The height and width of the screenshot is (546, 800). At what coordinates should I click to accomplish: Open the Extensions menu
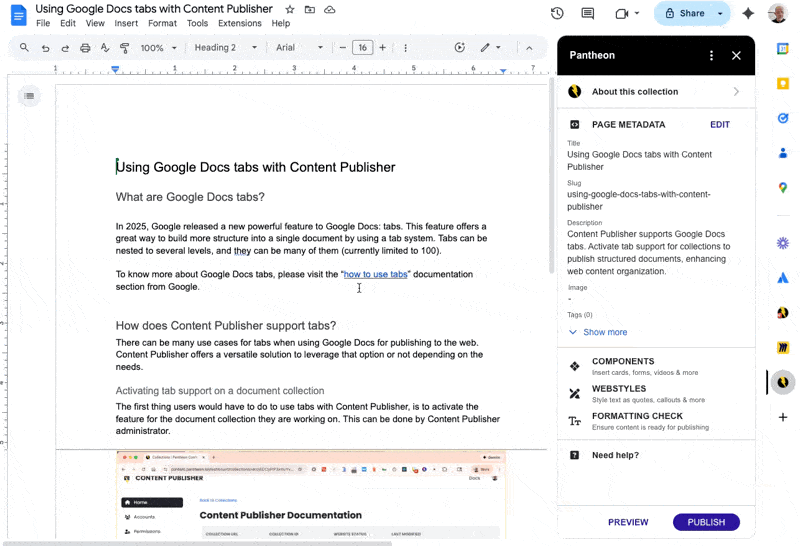239,23
